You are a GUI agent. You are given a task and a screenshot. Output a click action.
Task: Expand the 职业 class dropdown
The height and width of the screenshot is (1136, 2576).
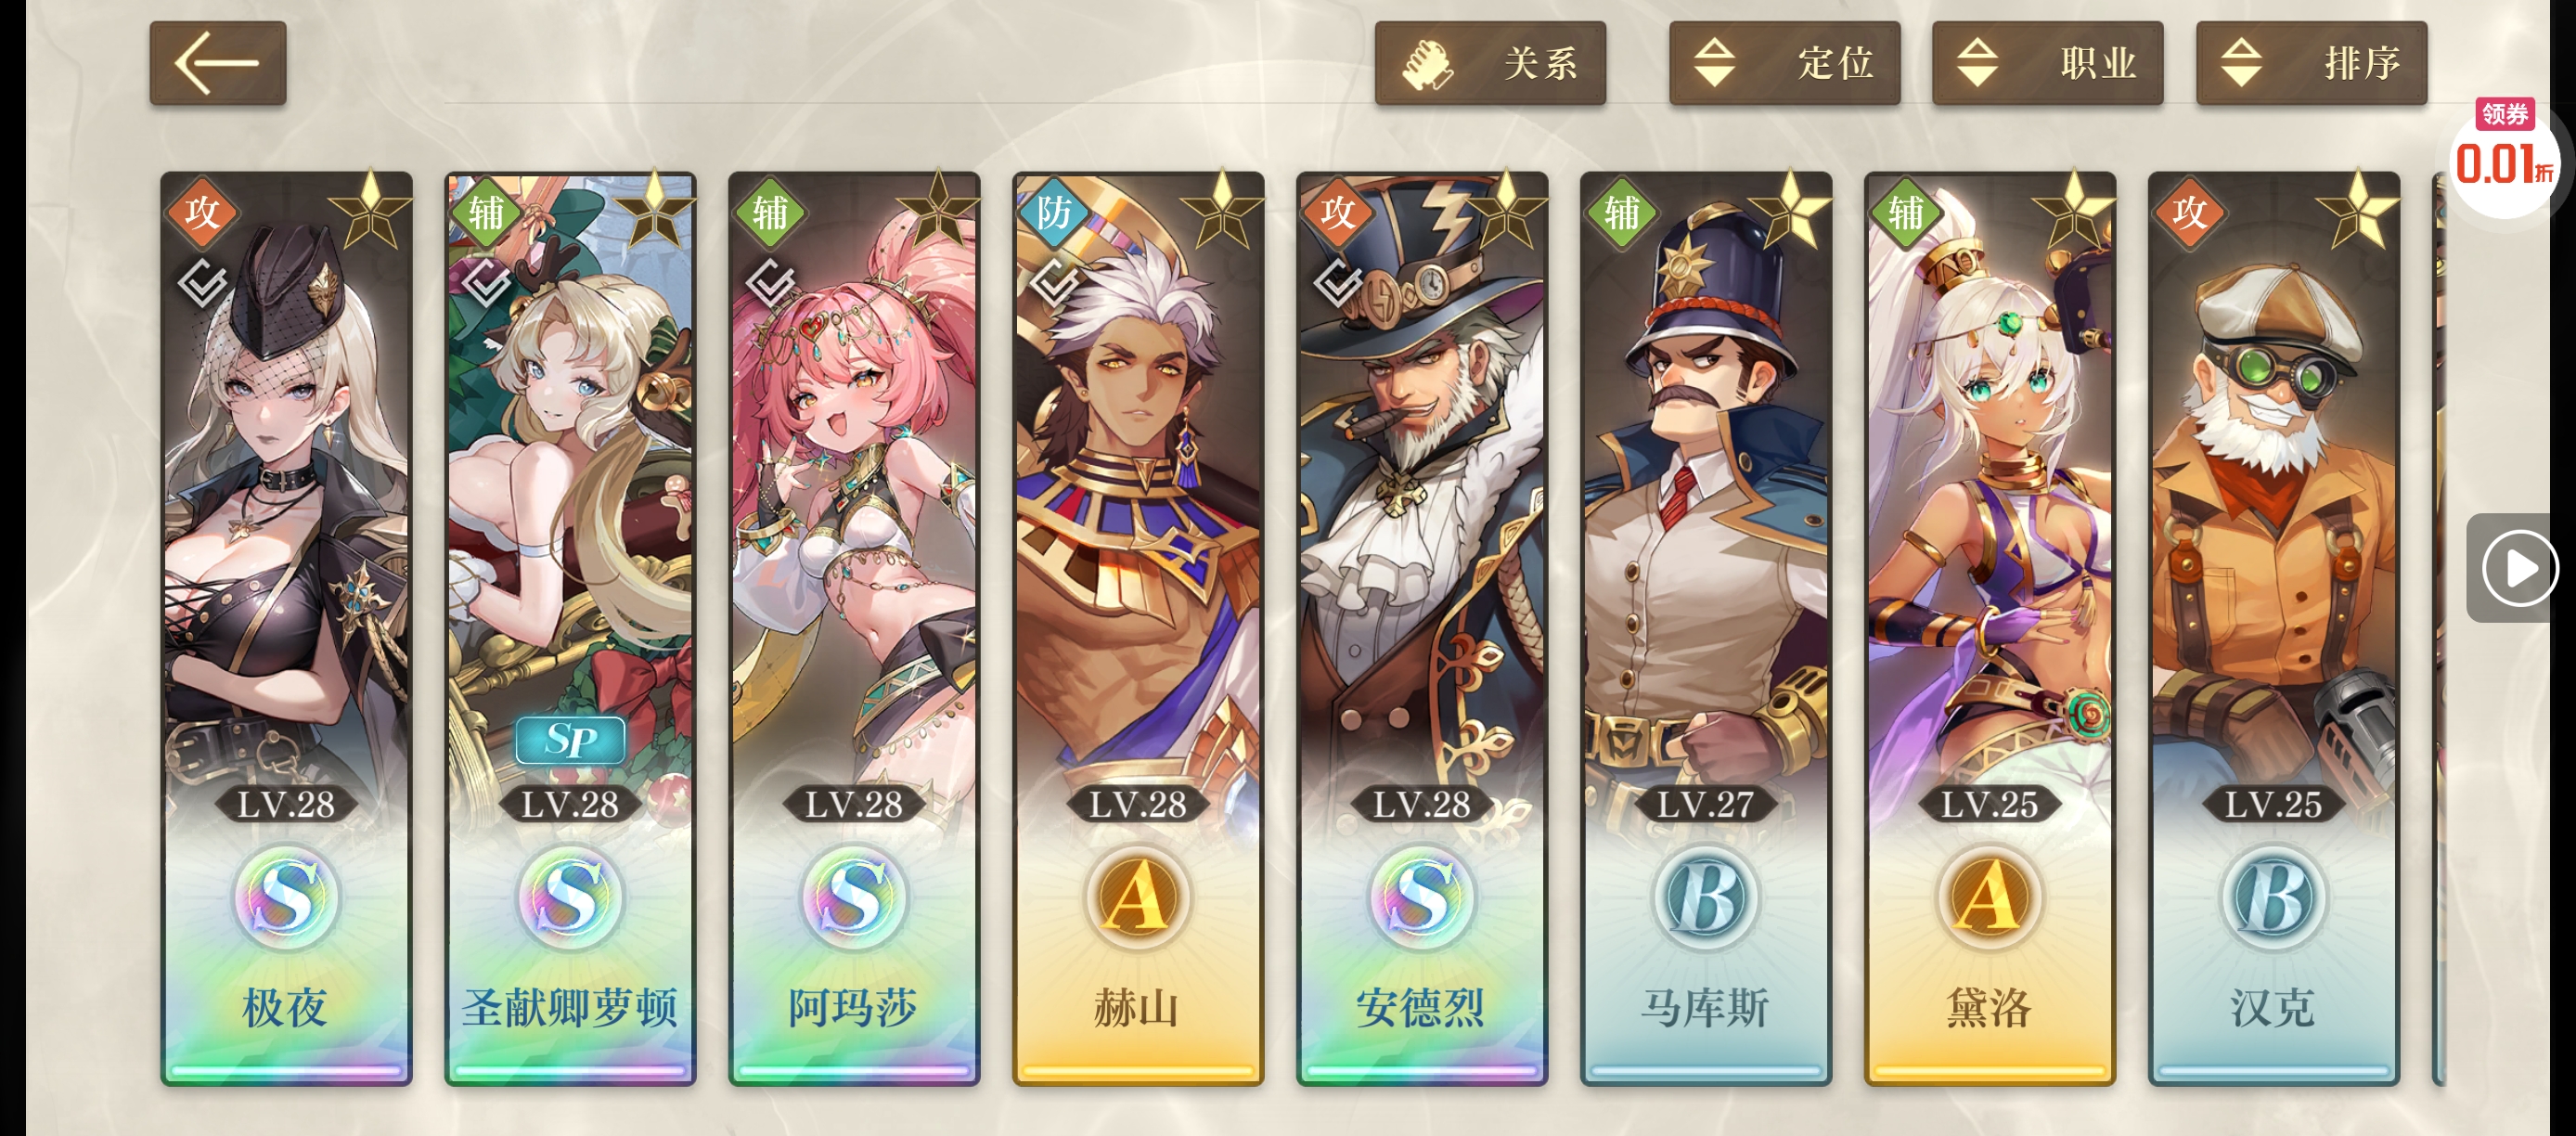pyautogui.click(x=2047, y=63)
